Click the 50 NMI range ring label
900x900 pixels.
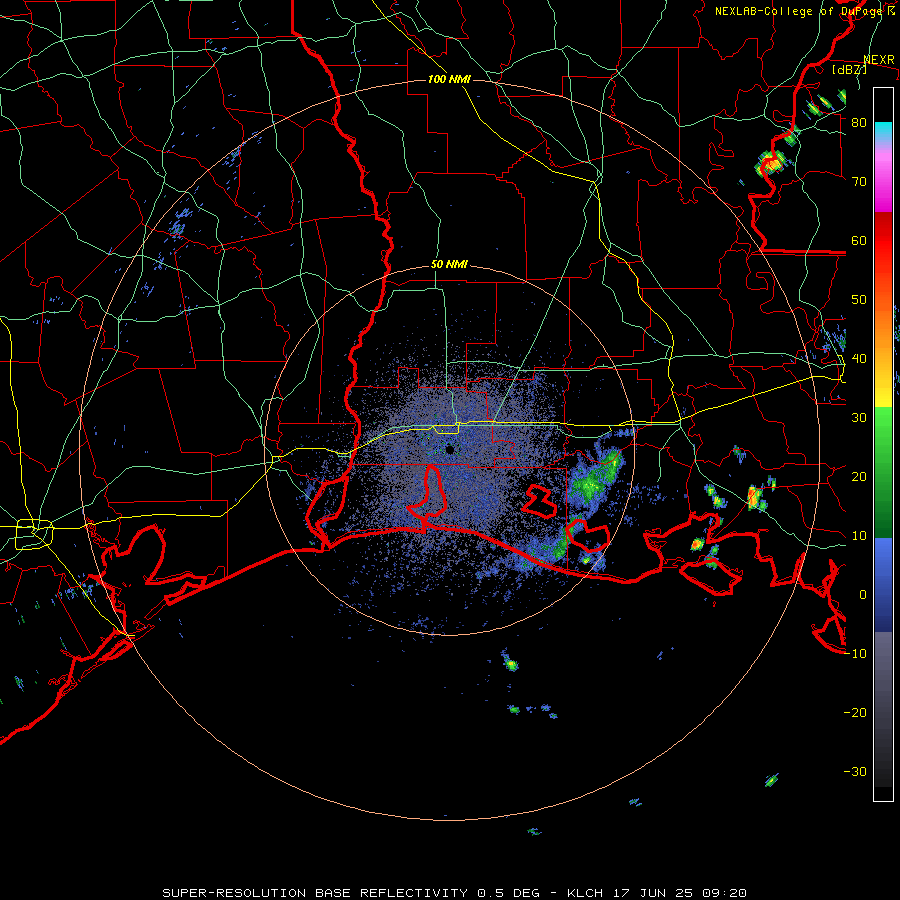point(449,264)
